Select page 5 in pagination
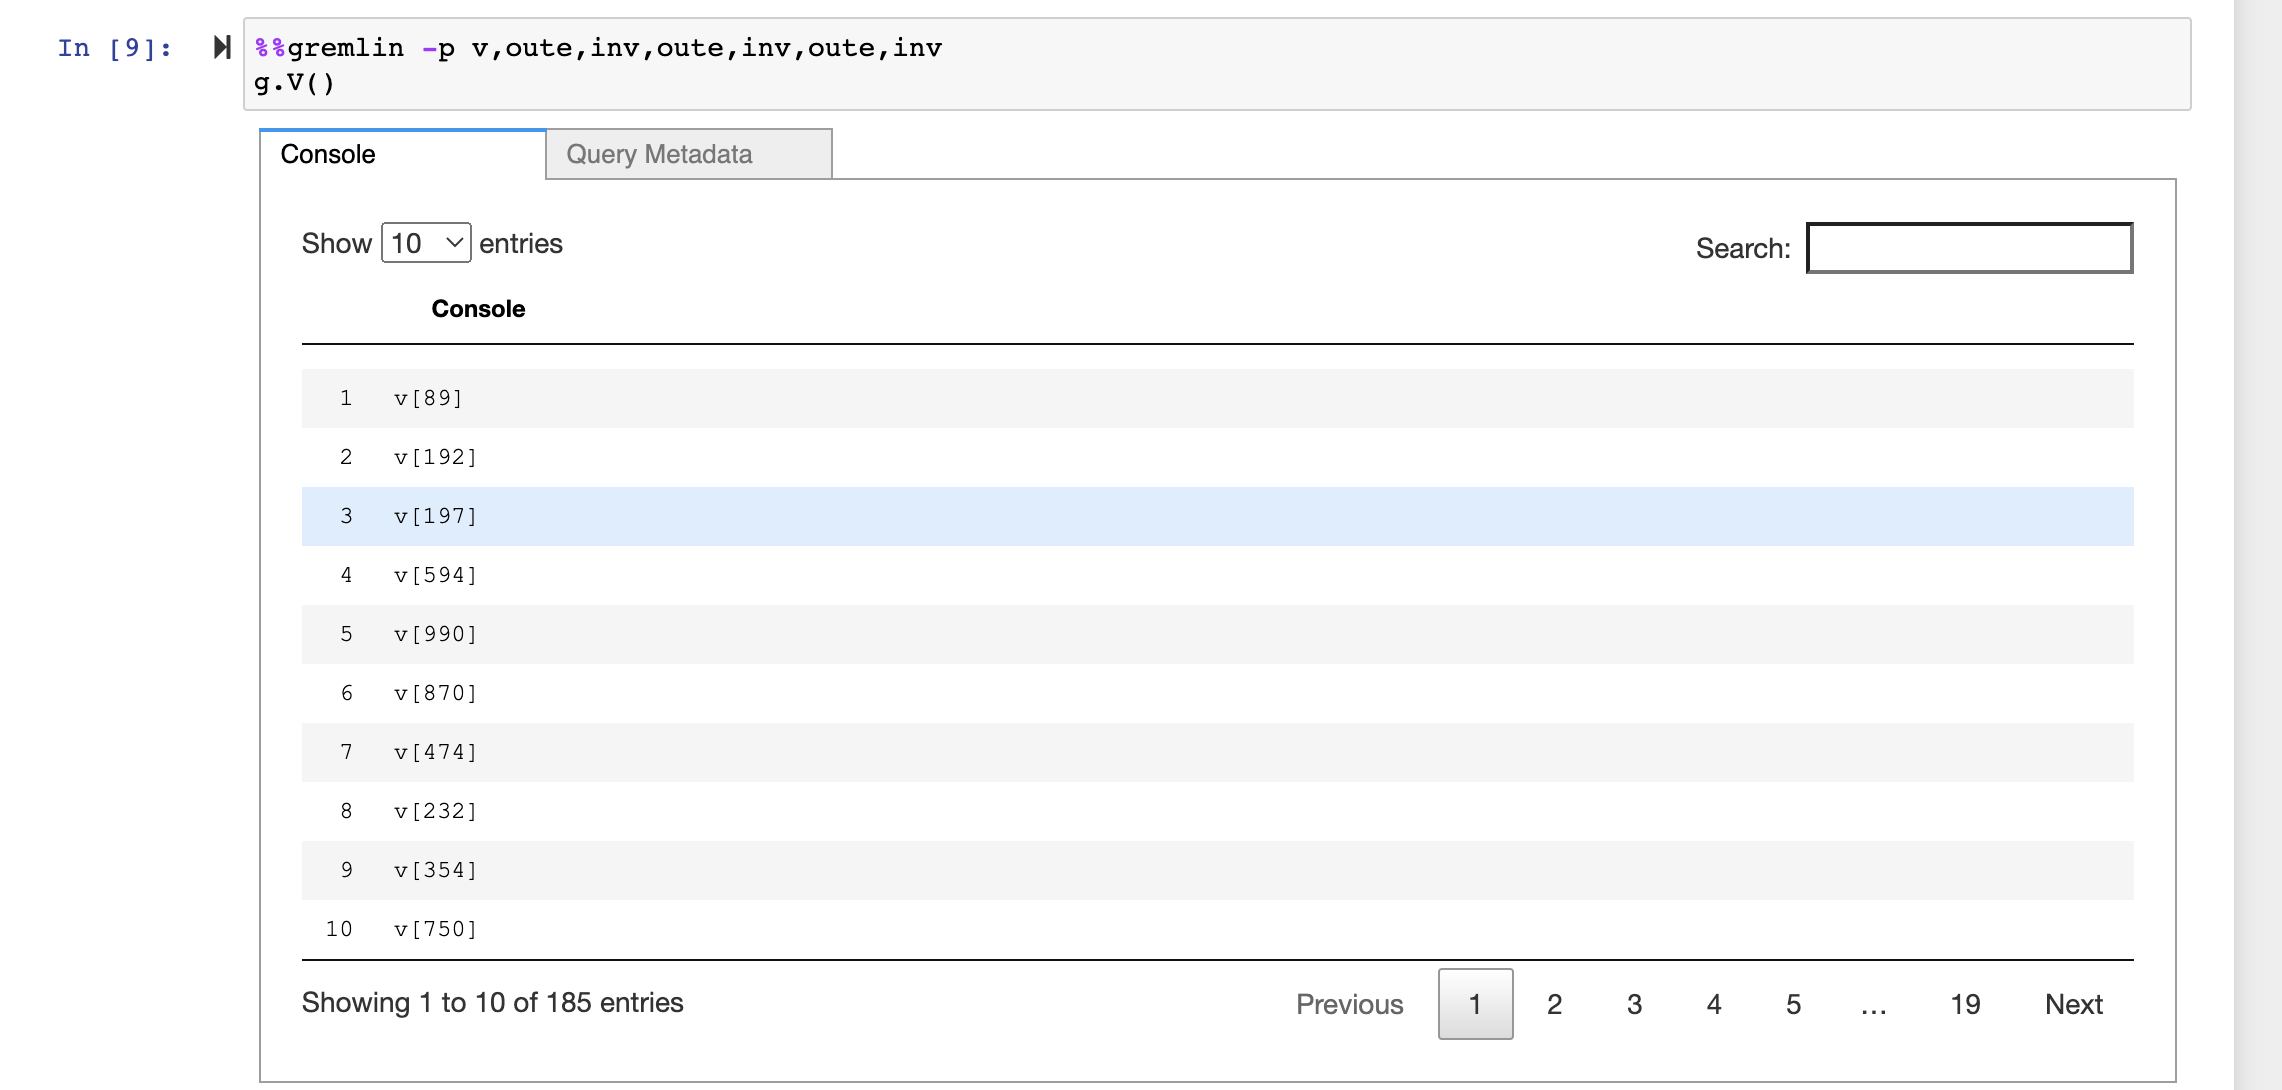Screen dimensions: 2282x1090 tap(1793, 1004)
